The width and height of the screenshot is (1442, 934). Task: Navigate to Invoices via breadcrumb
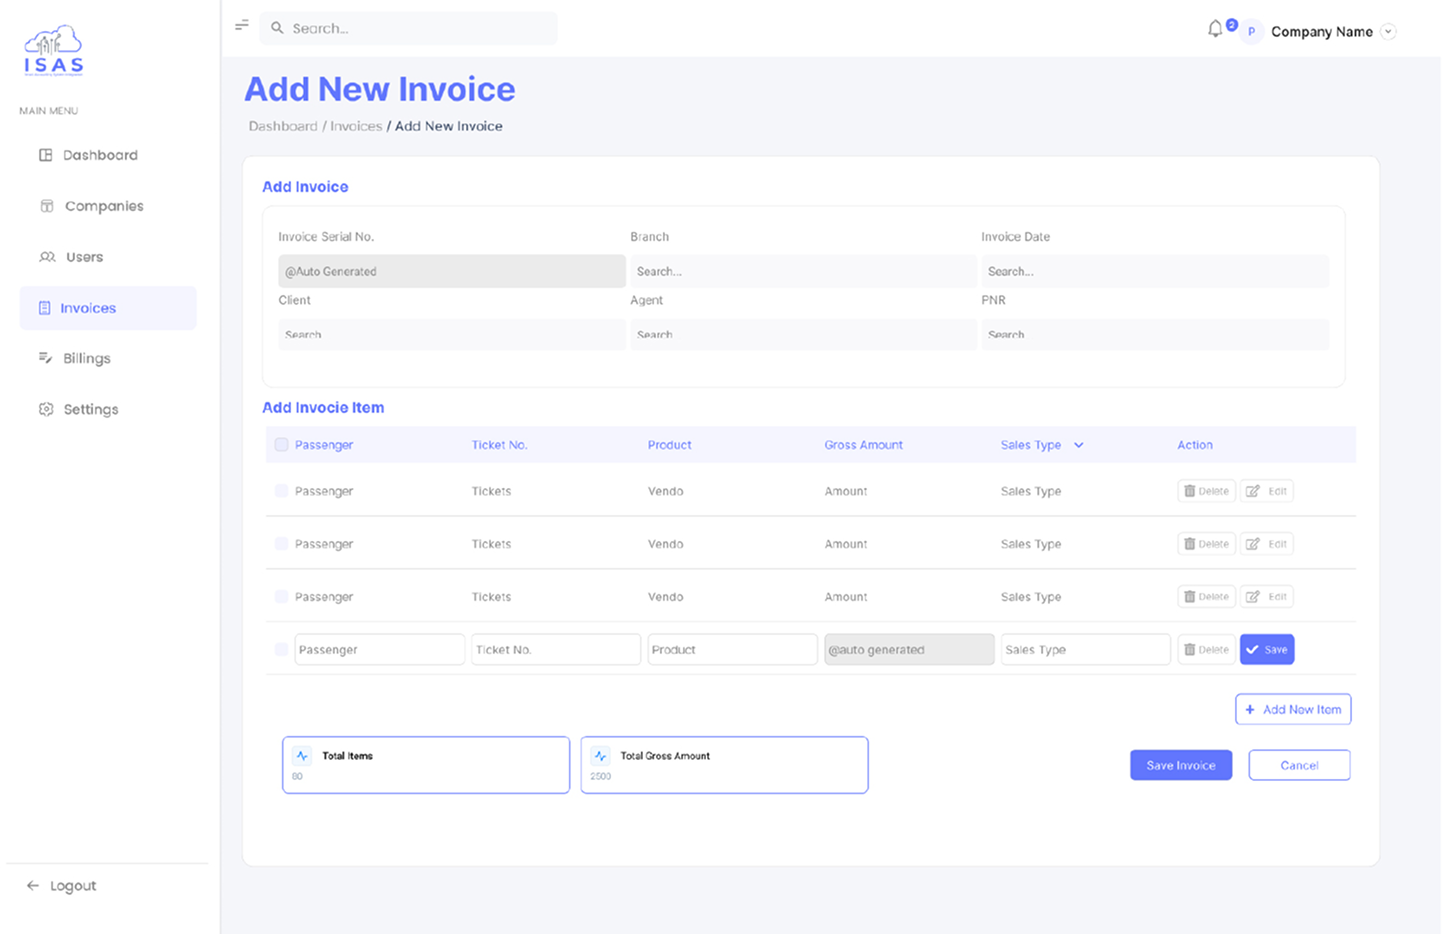pos(356,126)
